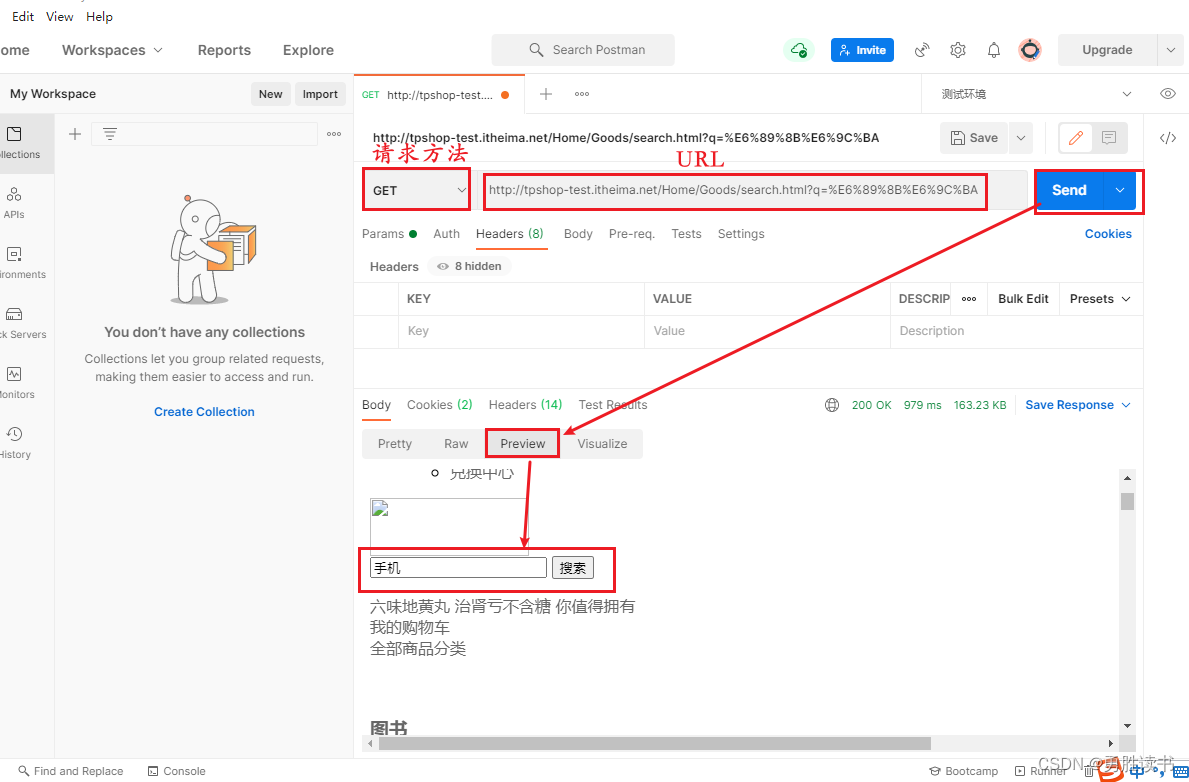1189x782 pixels.
Task: Open a new request tab with plus
Action: [546, 94]
